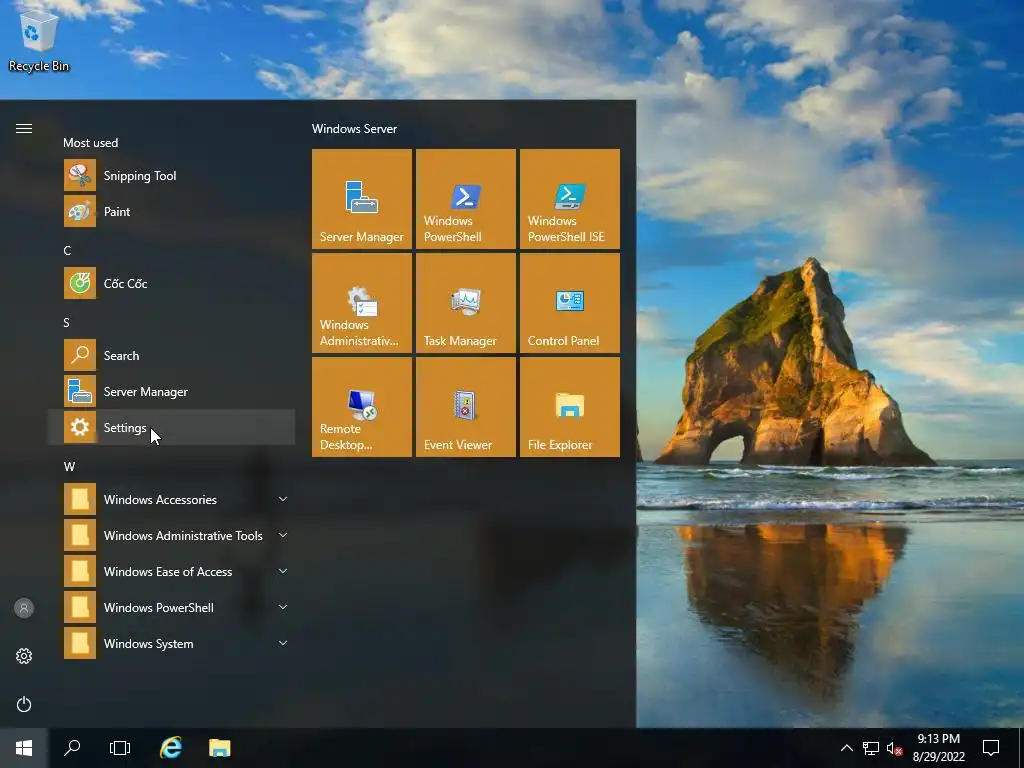Open Cốc Cốc browser app
Screen dimensions: 1024x768
point(171,283)
